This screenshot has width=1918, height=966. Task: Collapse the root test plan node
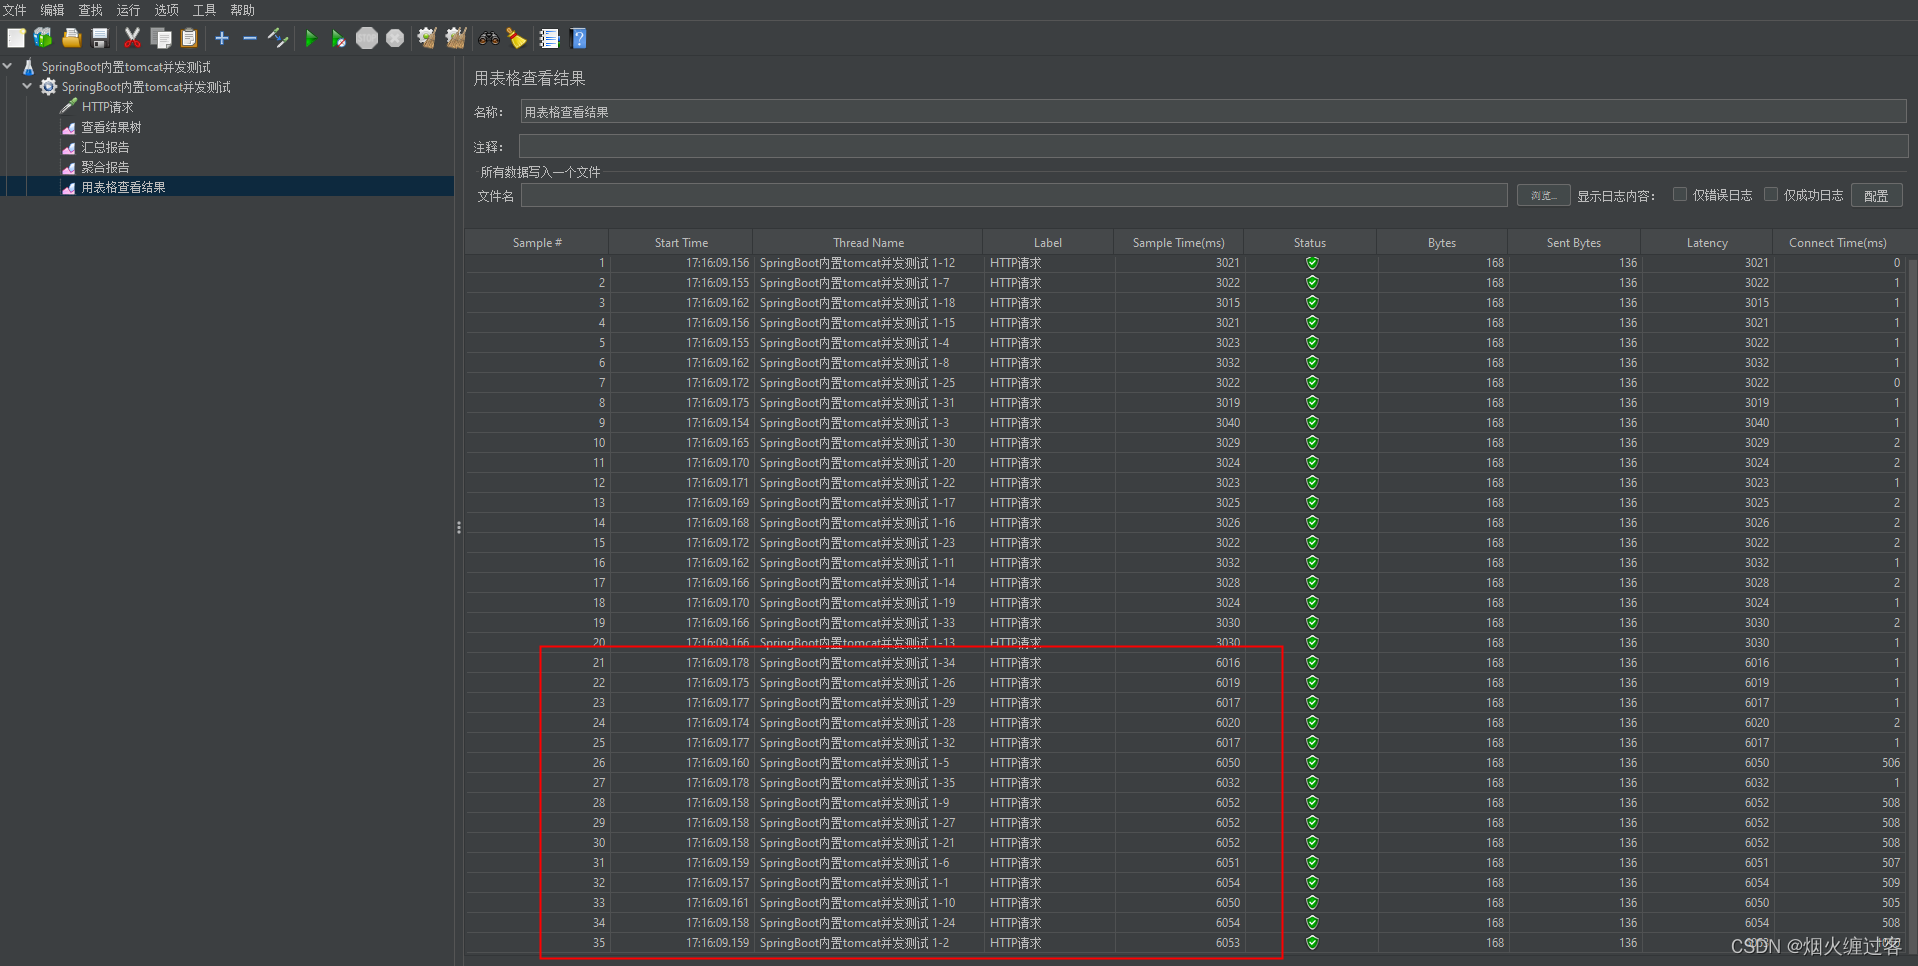pos(8,66)
